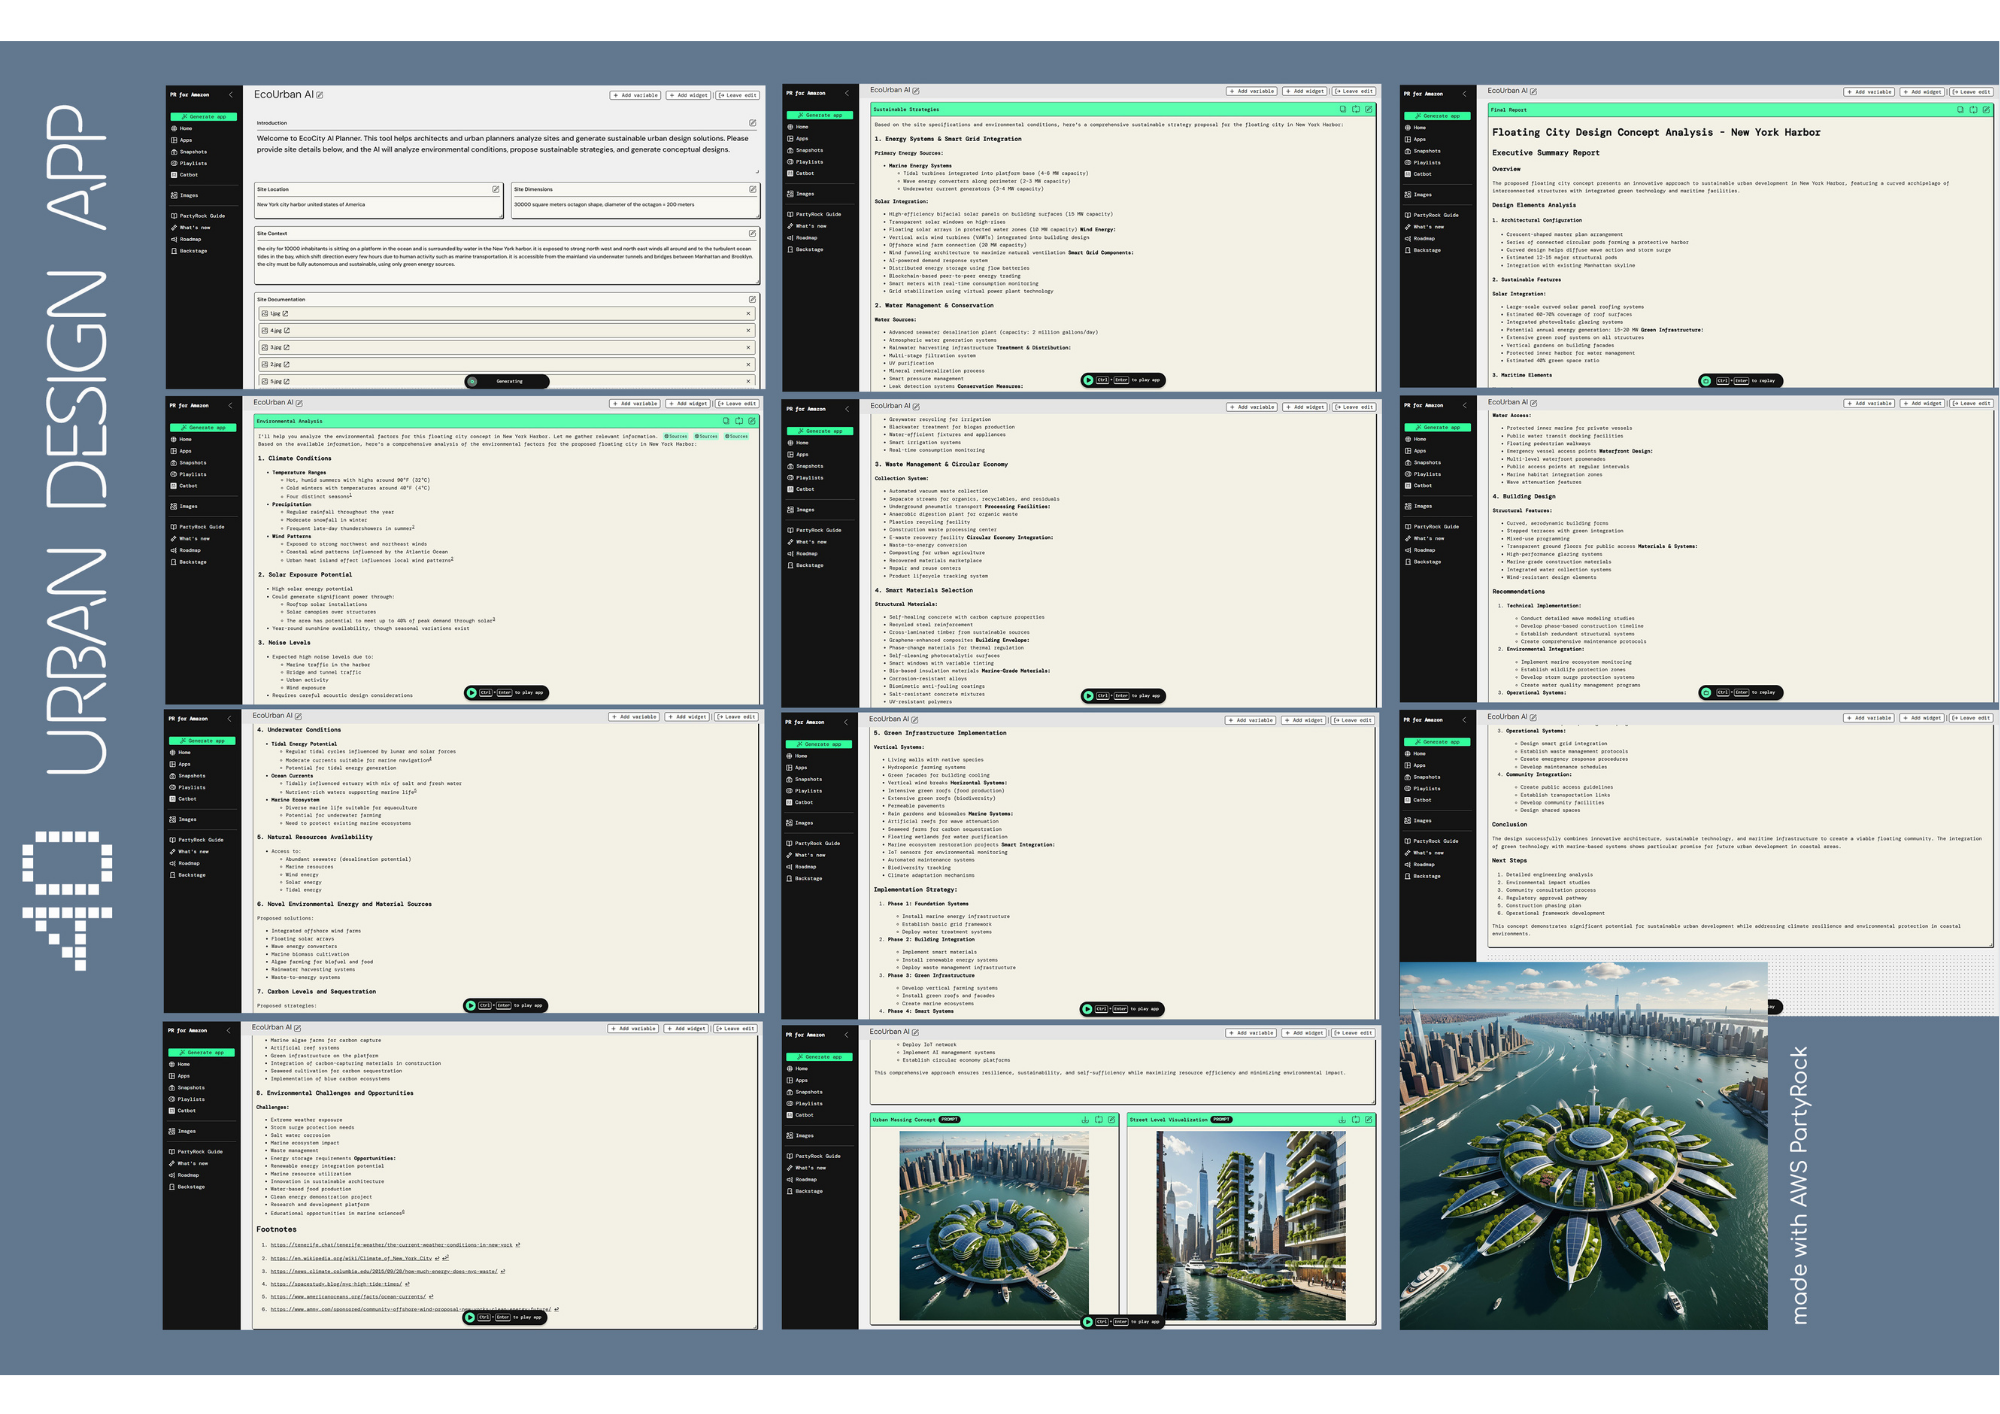Open the Site Dimensions widget editor

752,189
